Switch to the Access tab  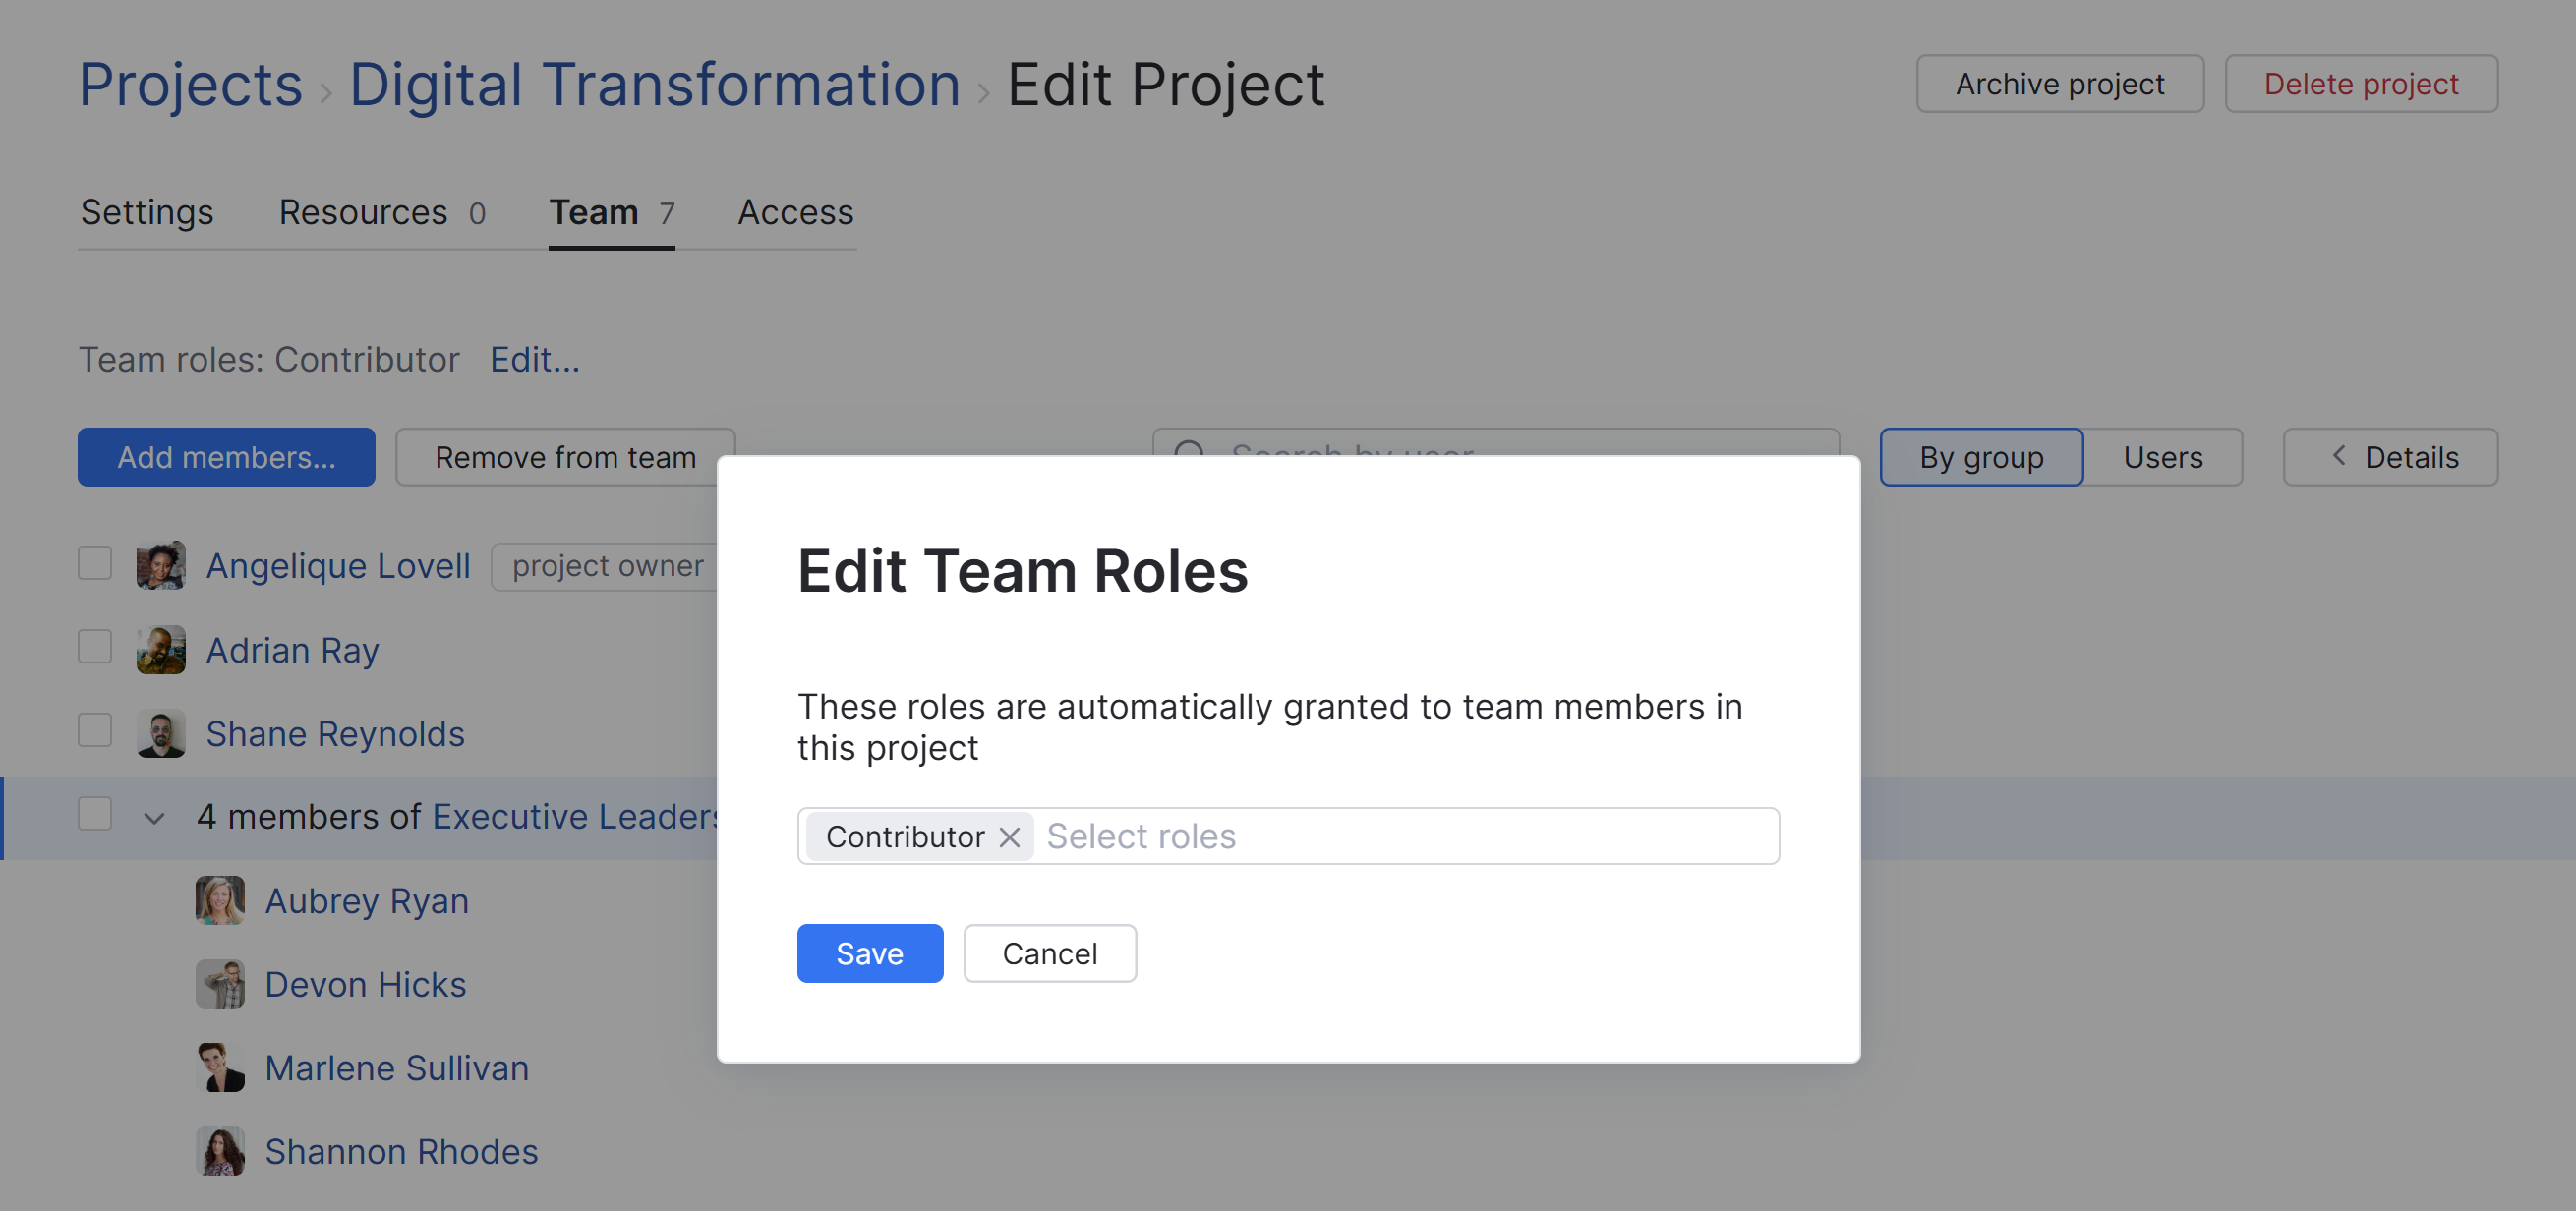coord(795,212)
